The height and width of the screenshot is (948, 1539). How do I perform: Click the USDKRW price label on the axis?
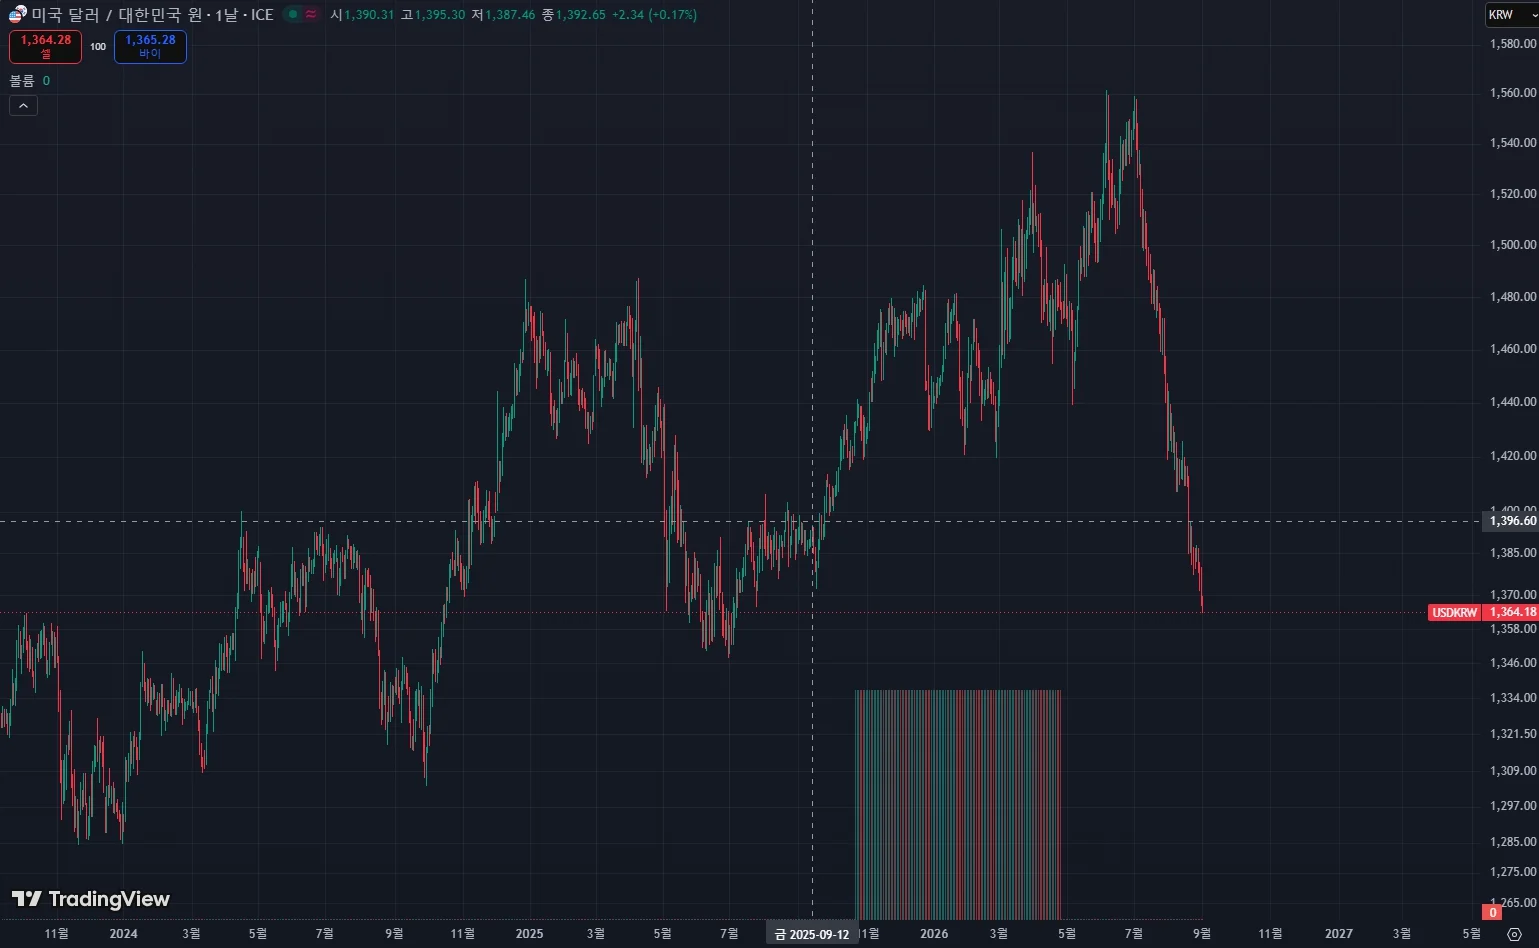(1454, 612)
